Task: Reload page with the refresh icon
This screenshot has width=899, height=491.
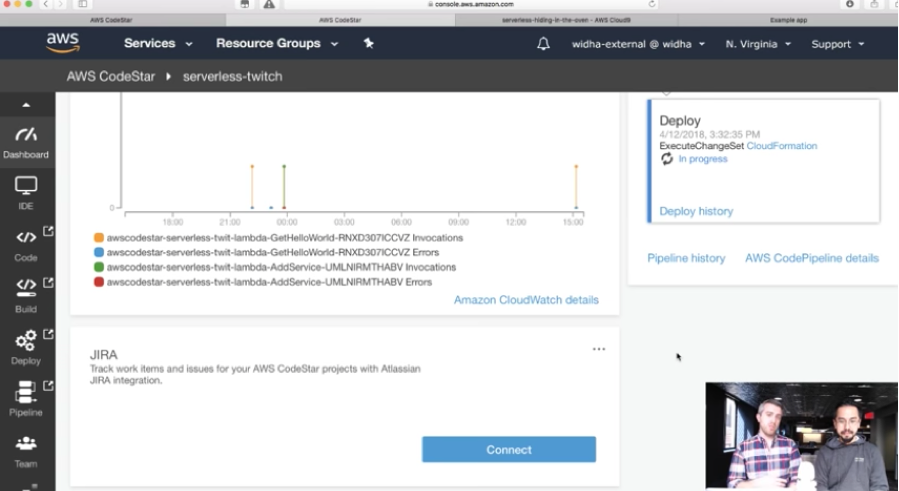Action: 652,4
